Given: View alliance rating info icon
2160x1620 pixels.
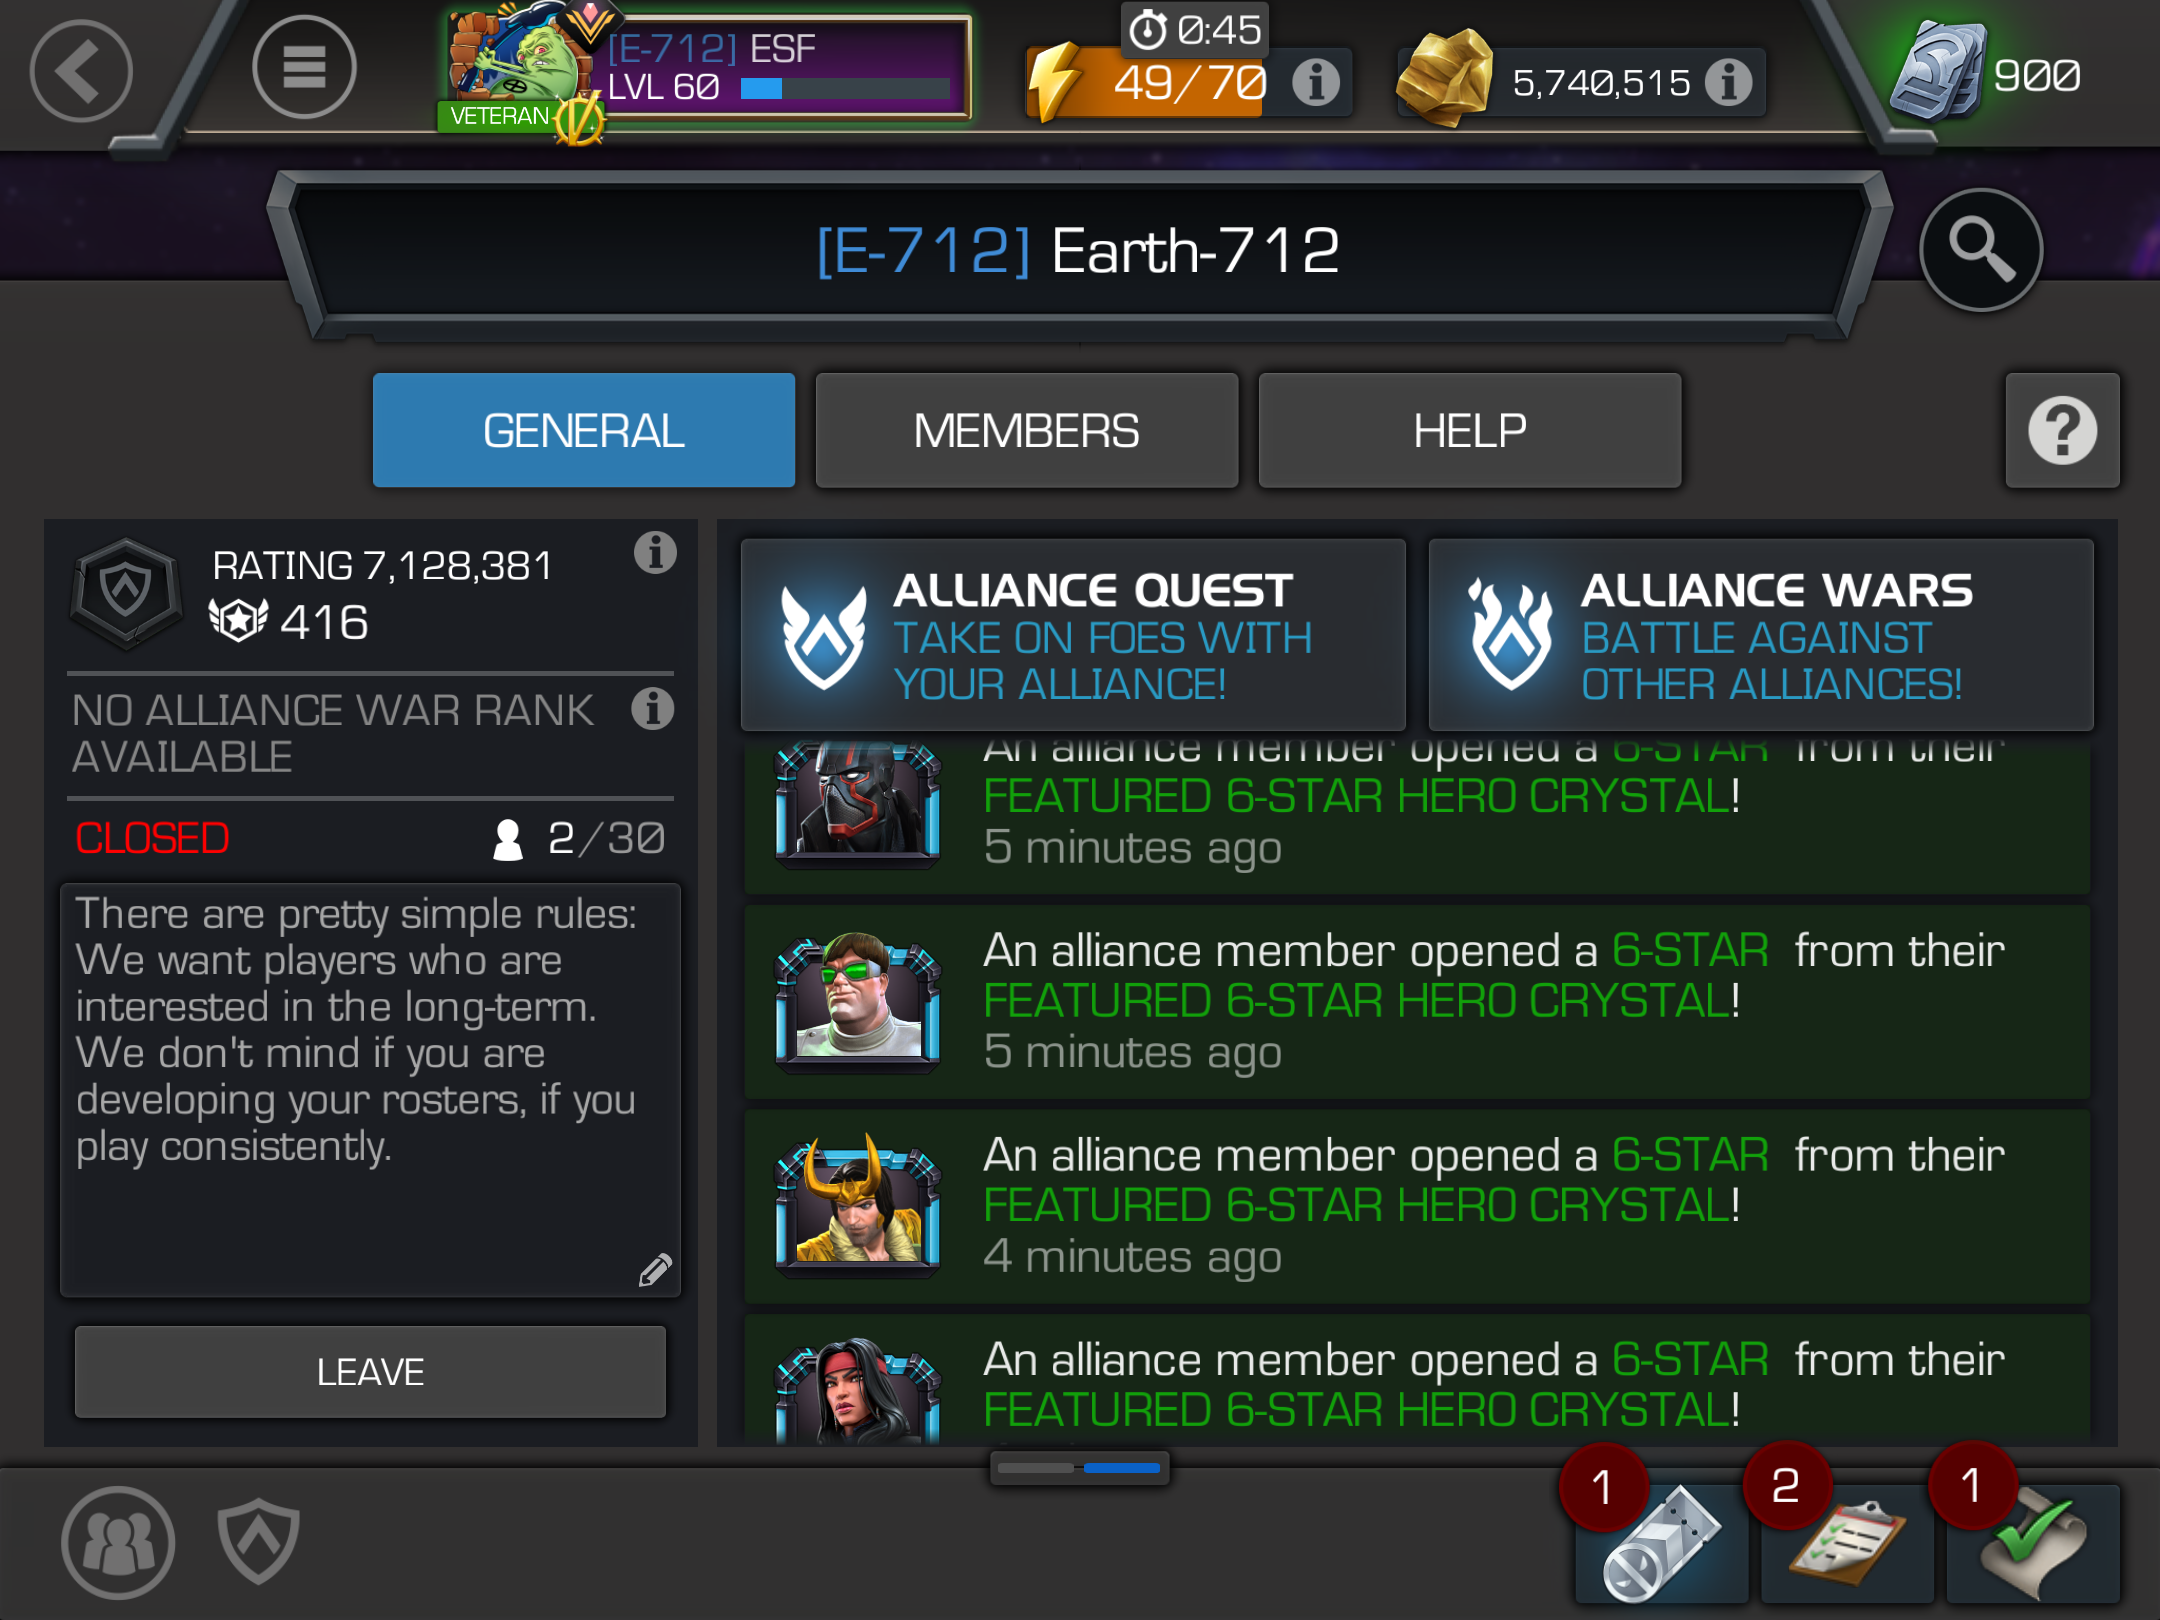Looking at the screenshot, I should (x=655, y=552).
